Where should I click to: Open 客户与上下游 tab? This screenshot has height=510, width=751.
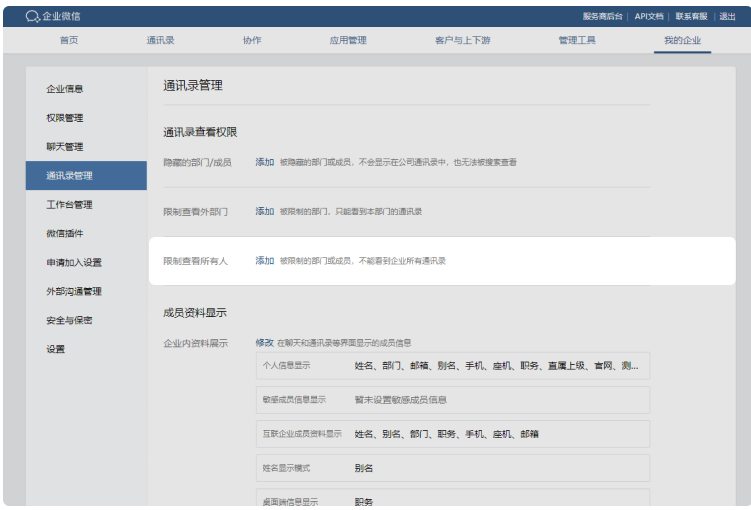click(462, 40)
